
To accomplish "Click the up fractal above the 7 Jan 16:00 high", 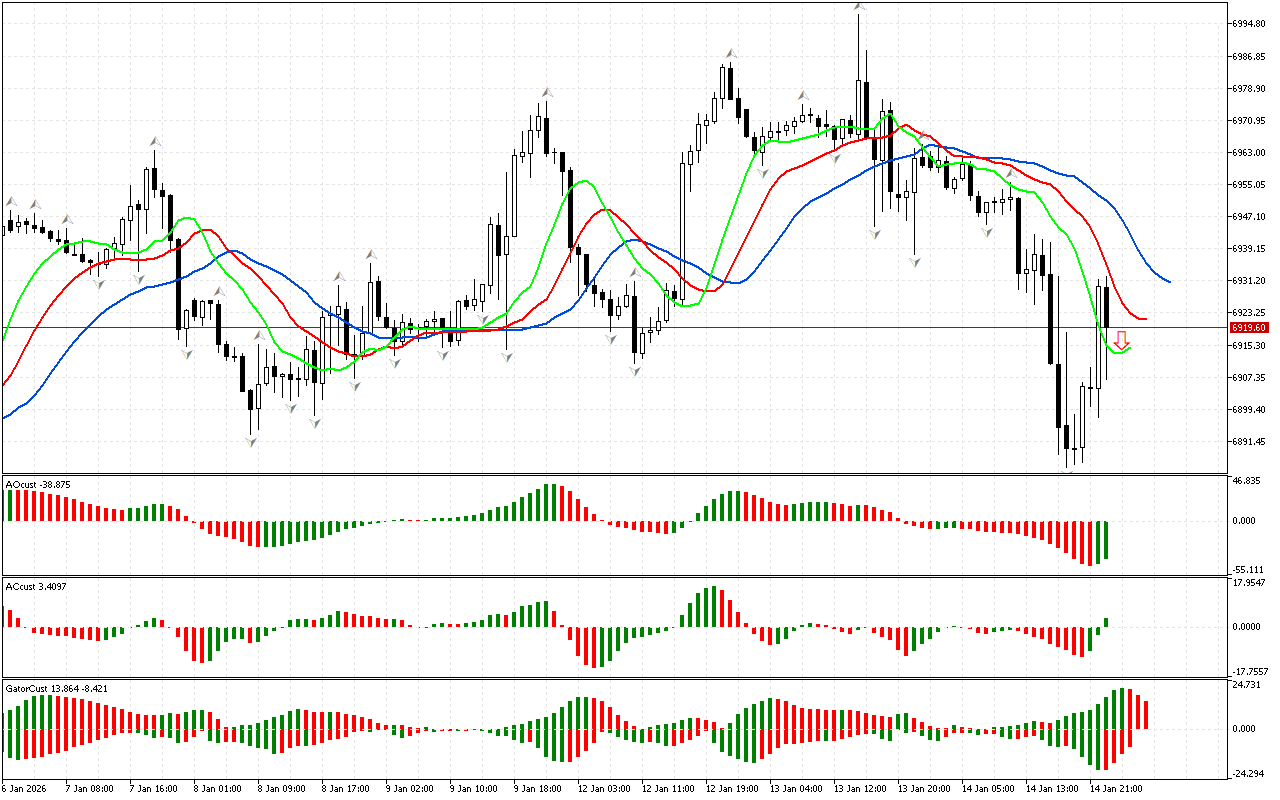I will (155, 141).
